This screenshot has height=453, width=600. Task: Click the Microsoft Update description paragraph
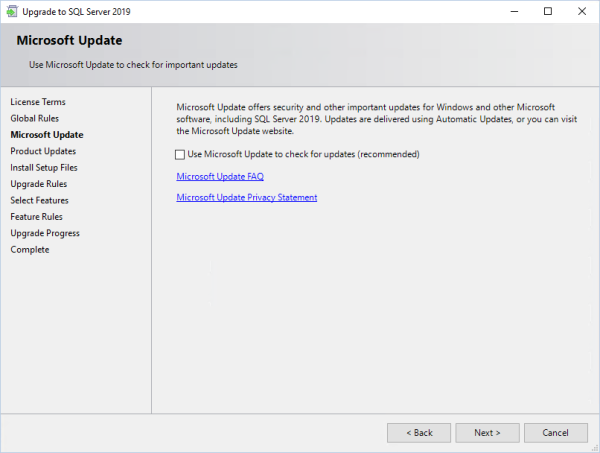pyautogui.click(x=377, y=119)
